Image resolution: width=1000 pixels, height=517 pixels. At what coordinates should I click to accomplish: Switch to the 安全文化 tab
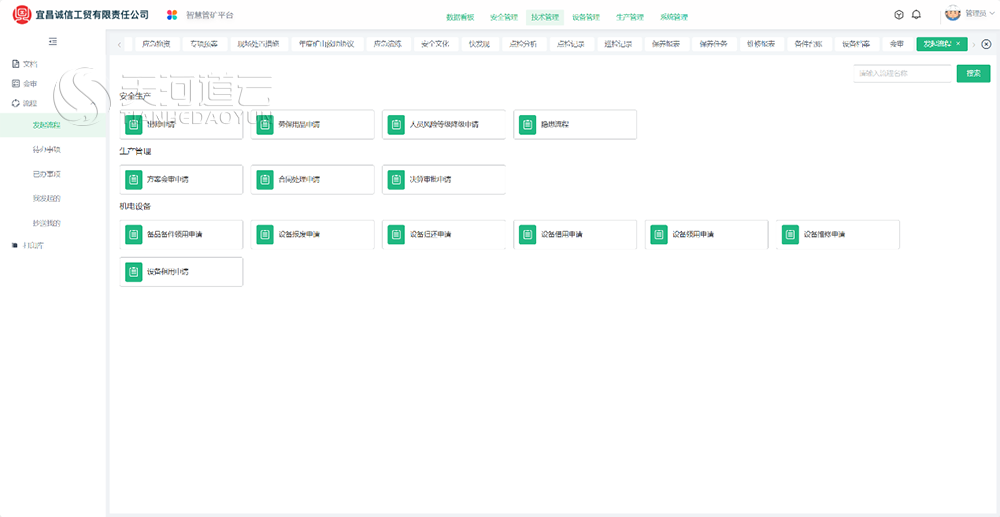pyautogui.click(x=436, y=44)
